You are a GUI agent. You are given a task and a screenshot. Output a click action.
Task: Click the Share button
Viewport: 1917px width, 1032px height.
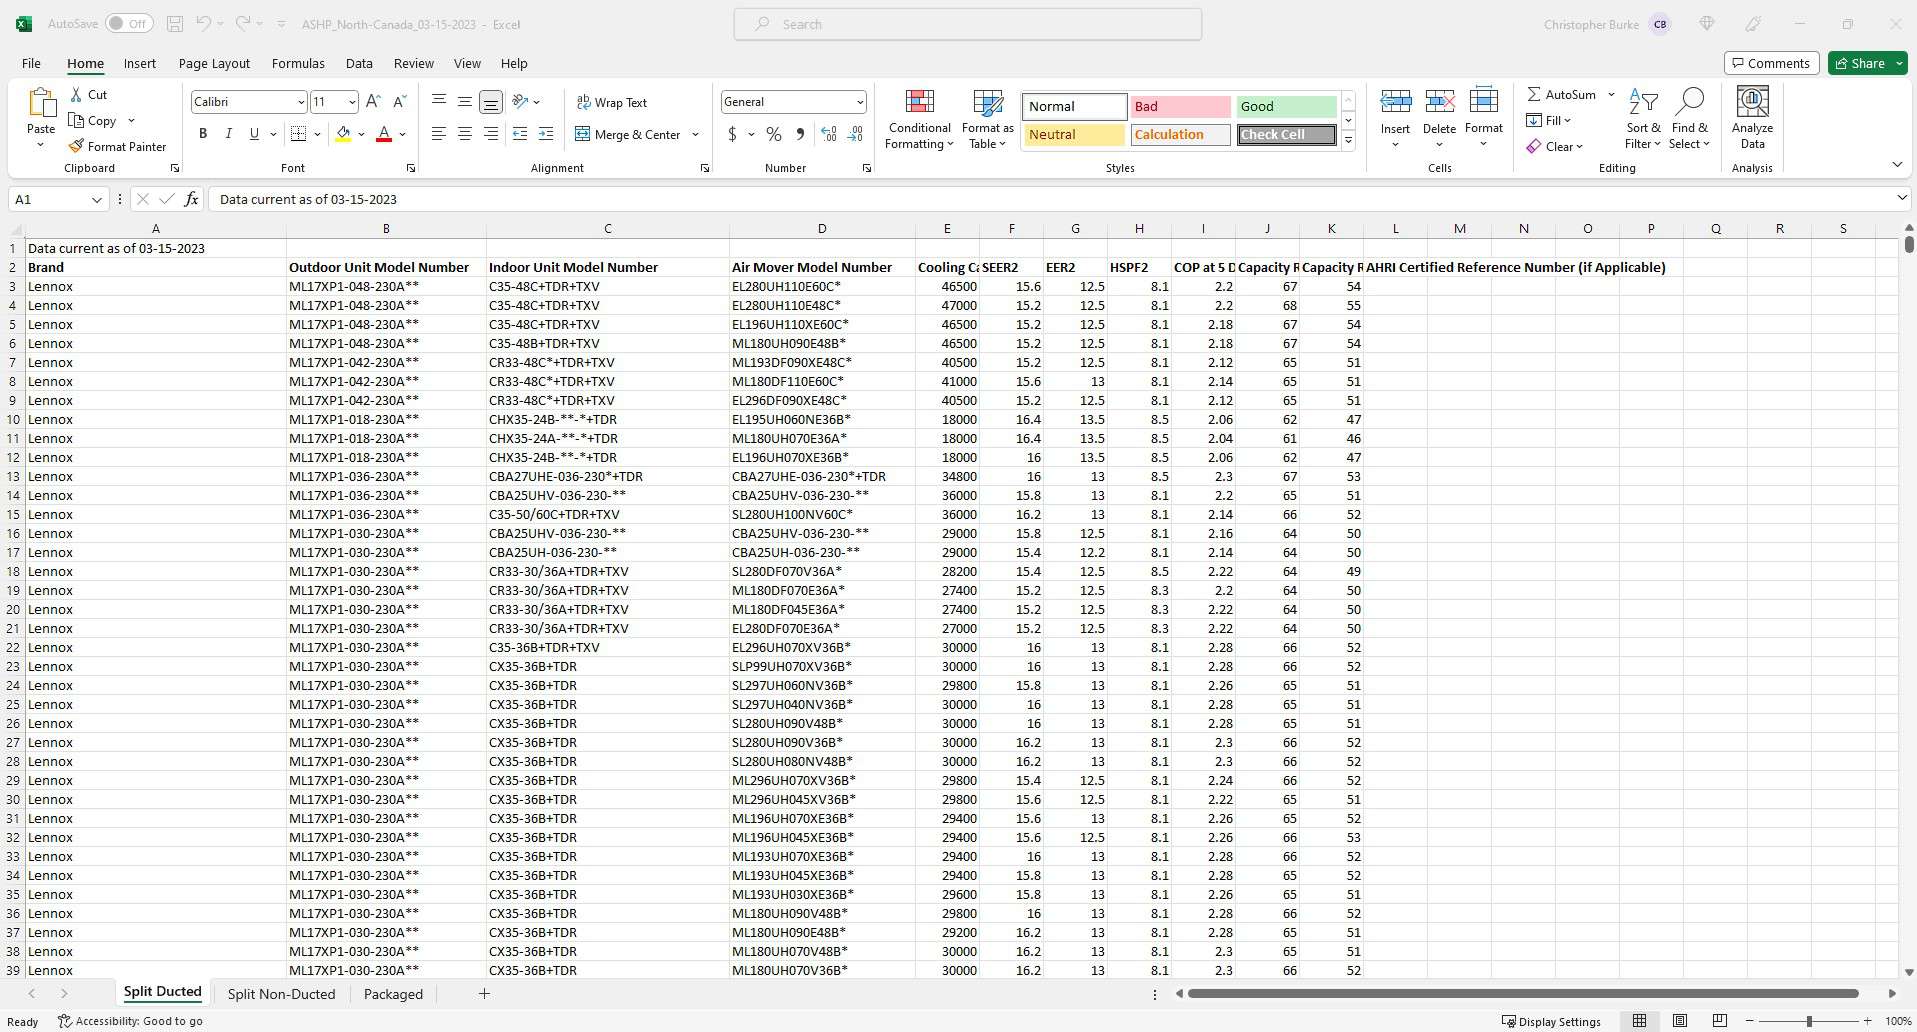pyautogui.click(x=1868, y=63)
